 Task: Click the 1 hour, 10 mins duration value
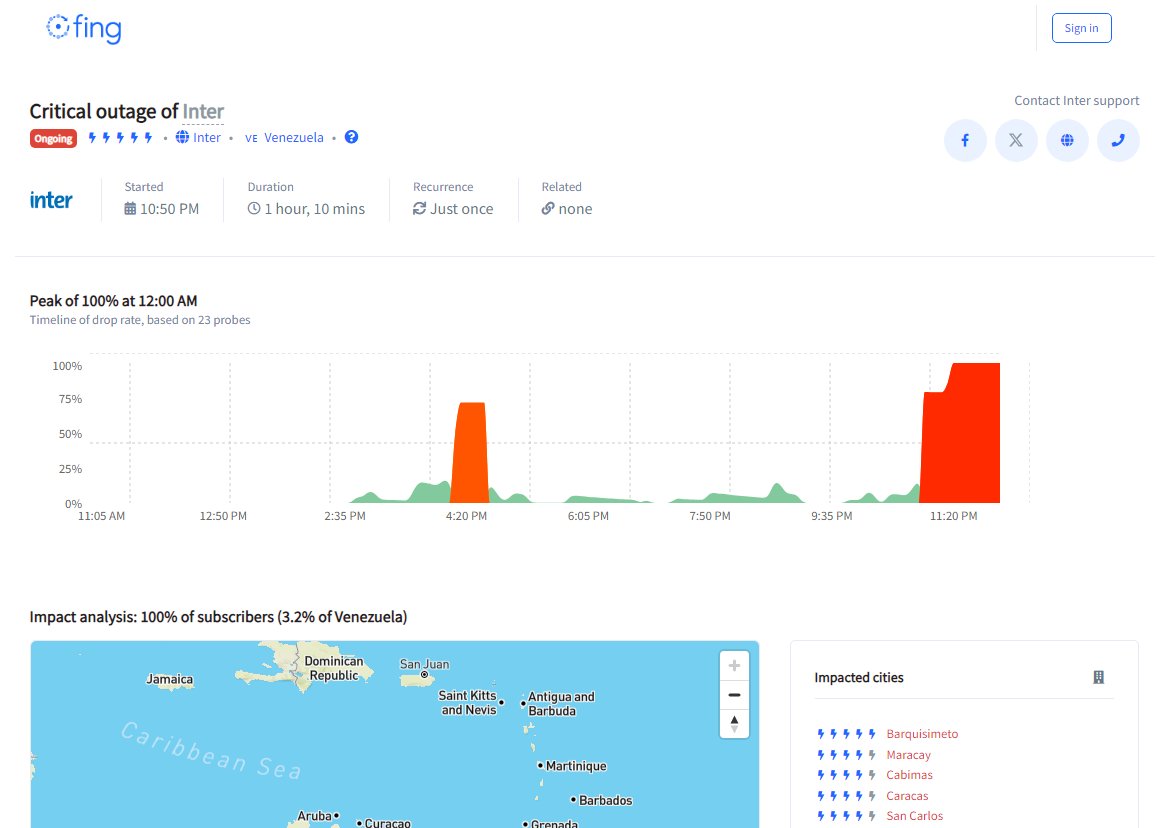(314, 209)
